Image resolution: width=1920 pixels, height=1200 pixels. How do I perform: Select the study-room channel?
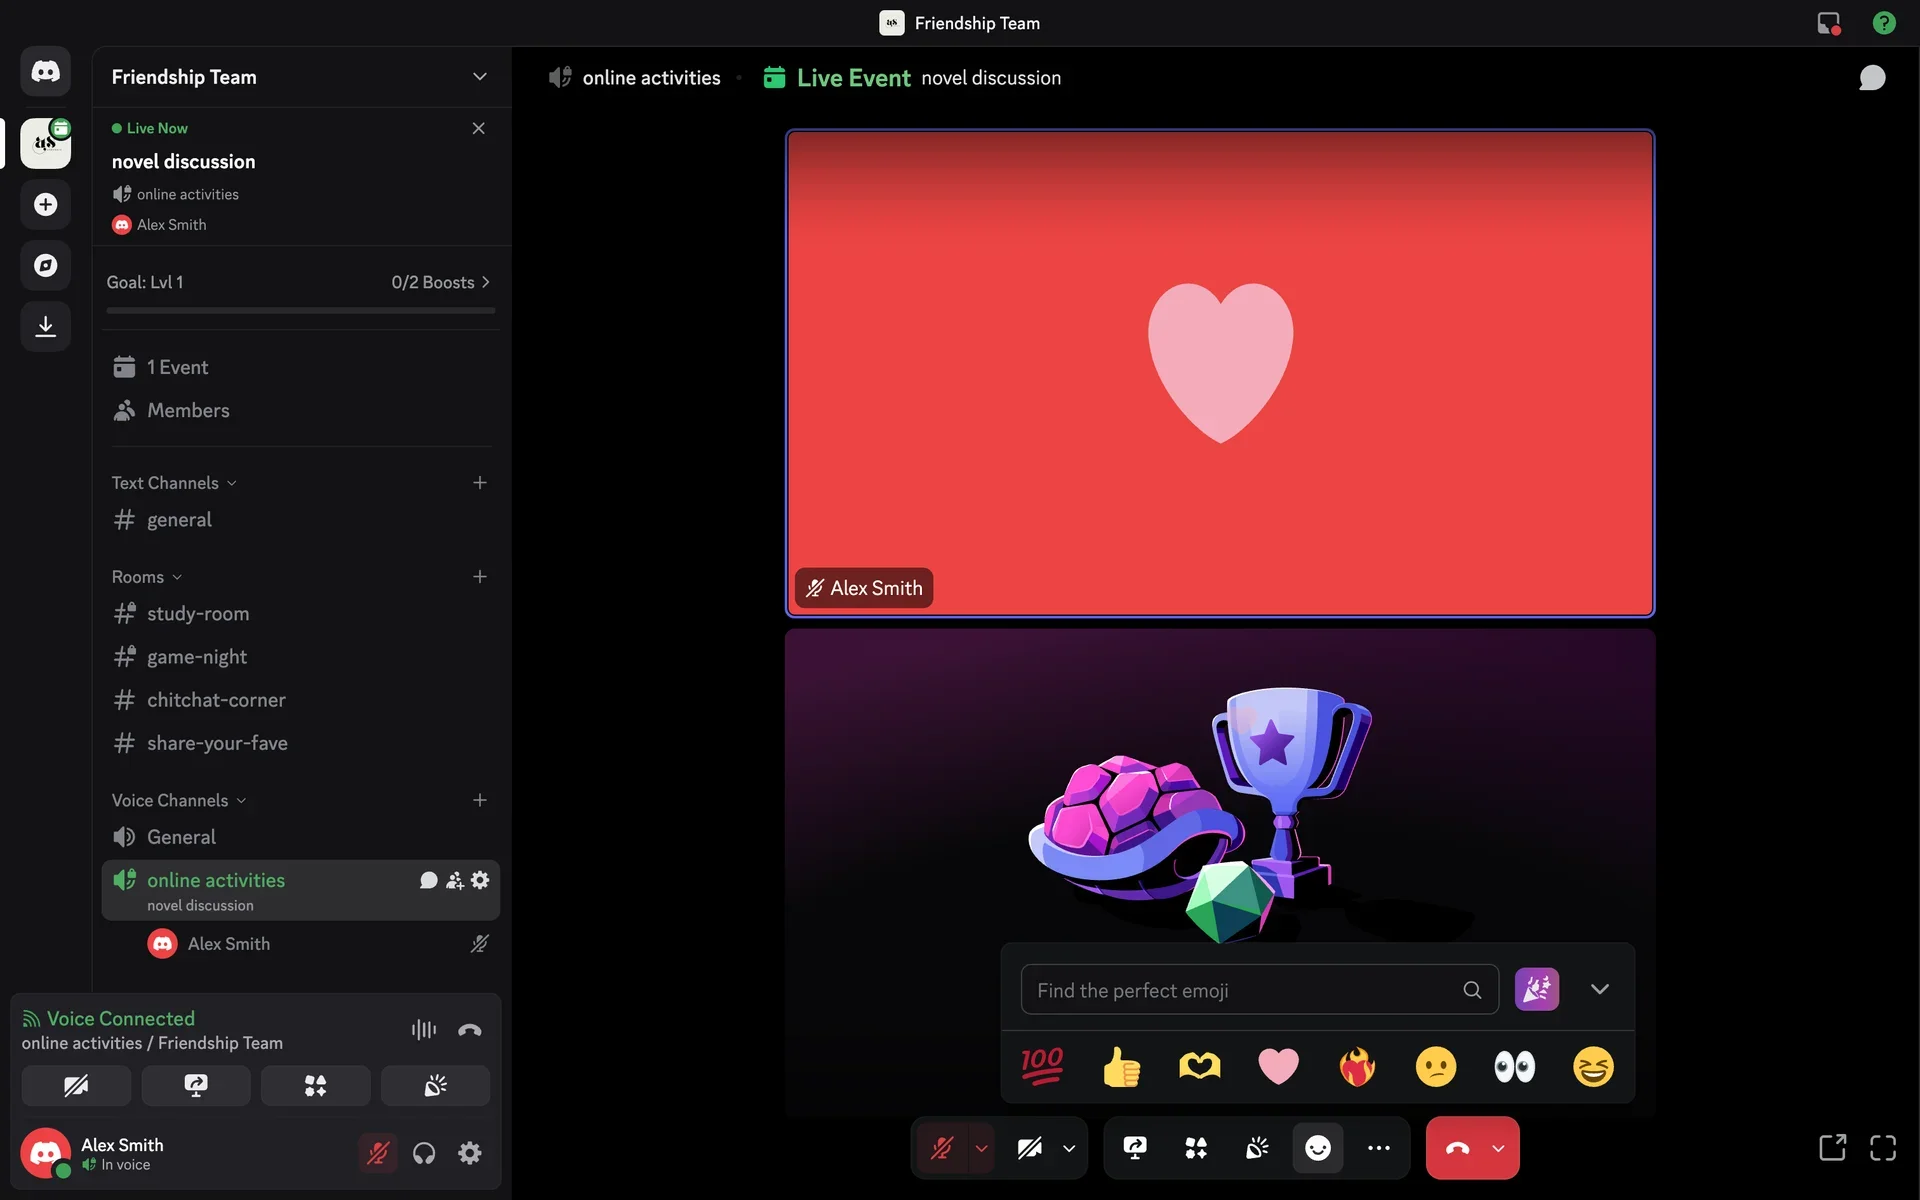click(x=197, y=613)
